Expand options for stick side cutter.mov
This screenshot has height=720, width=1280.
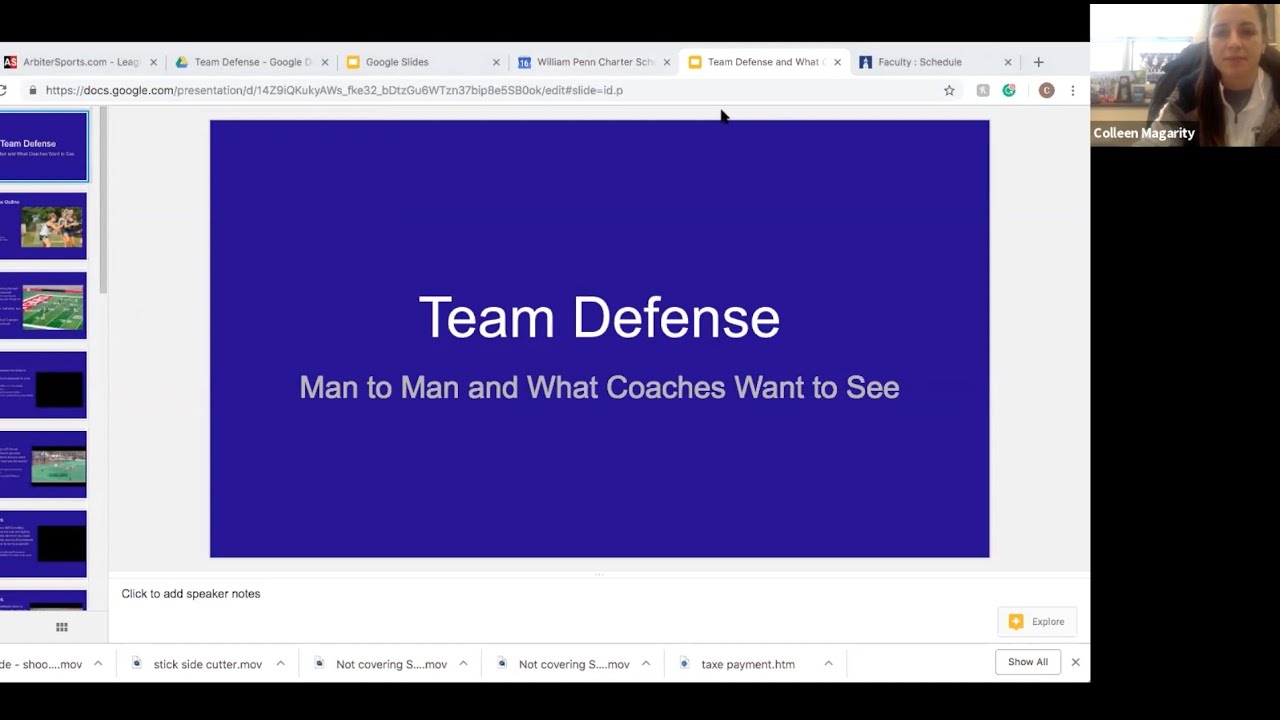tap(280, 663)
